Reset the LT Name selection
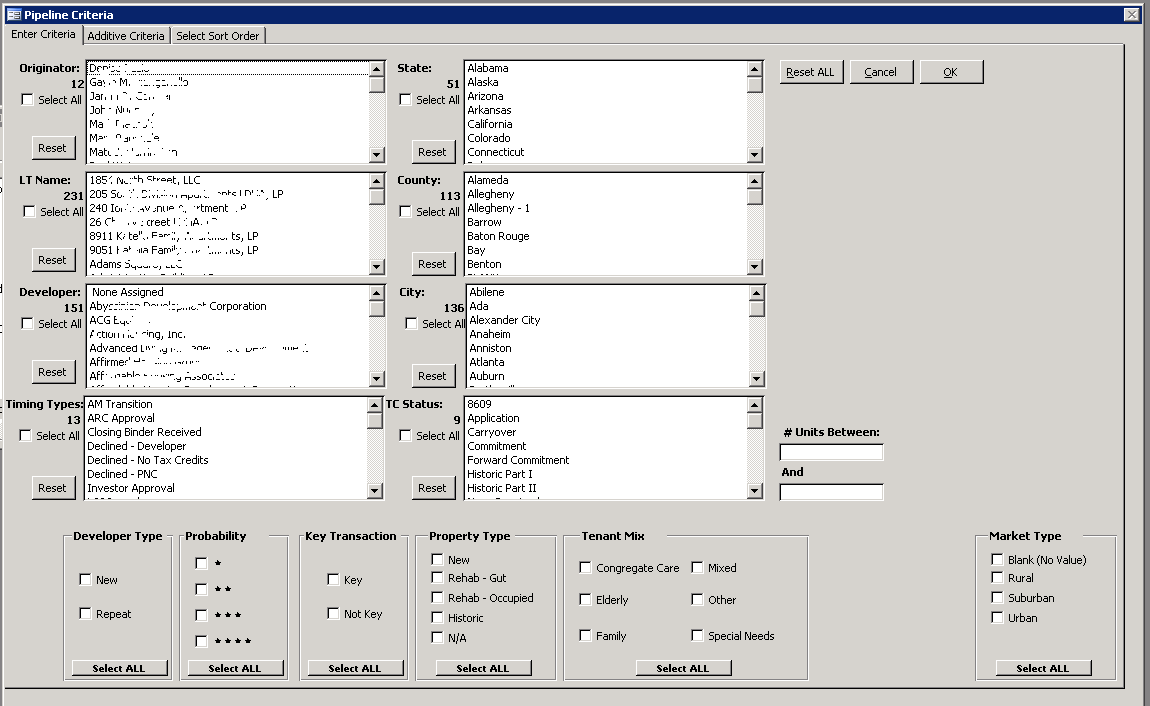This screenshot has height=706, width=1150. click(x=52, y=260)
